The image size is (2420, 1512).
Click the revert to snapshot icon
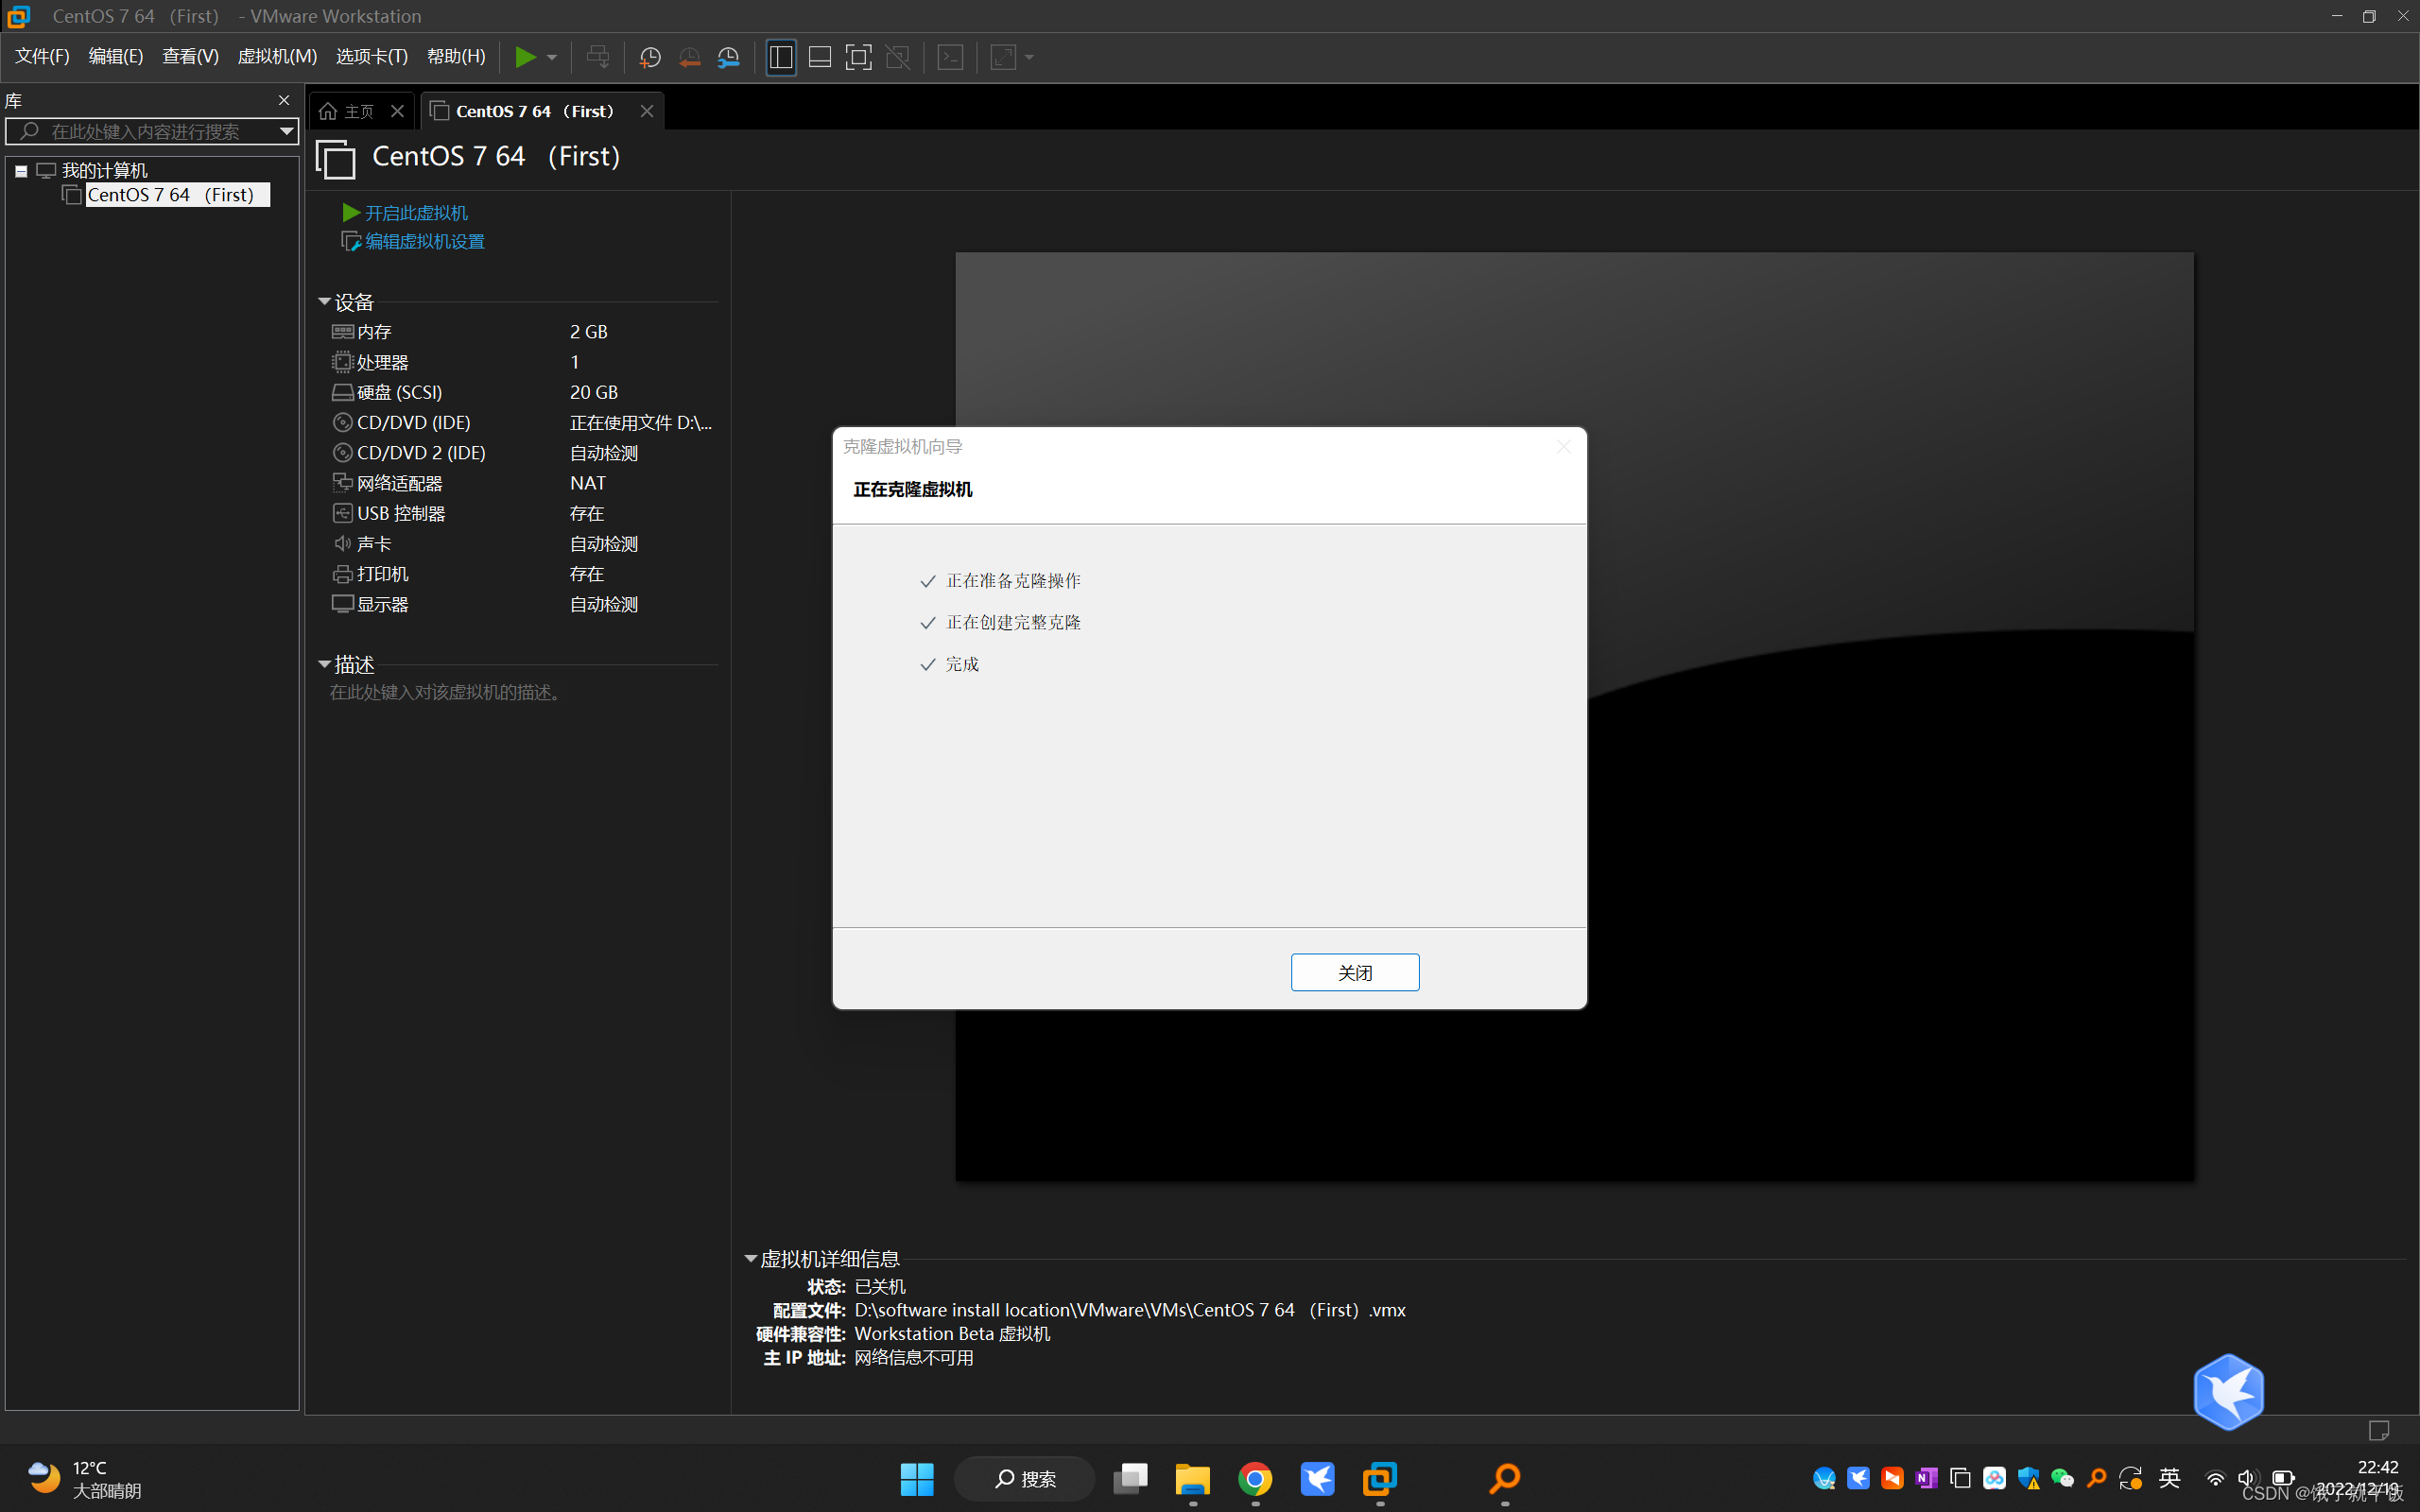point(689,57)
